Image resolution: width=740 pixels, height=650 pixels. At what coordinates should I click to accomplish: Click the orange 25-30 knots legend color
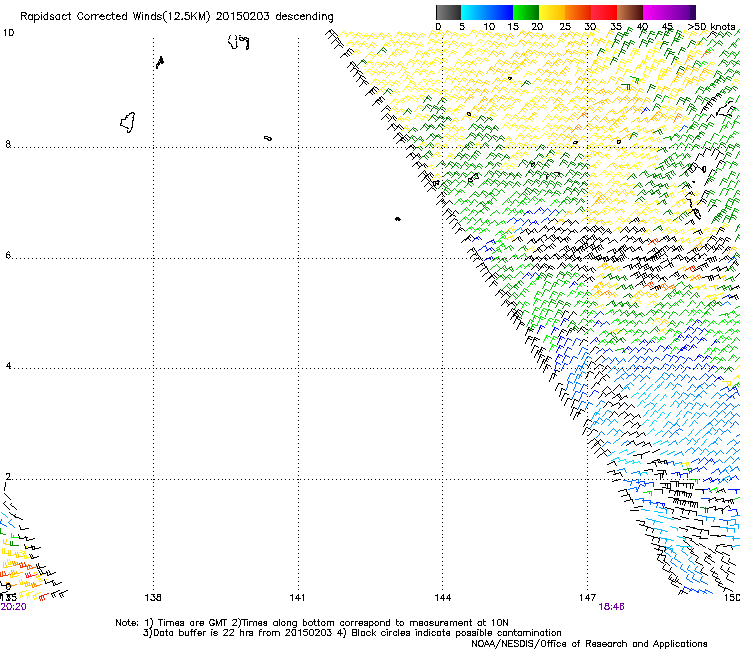coord(578,12)
